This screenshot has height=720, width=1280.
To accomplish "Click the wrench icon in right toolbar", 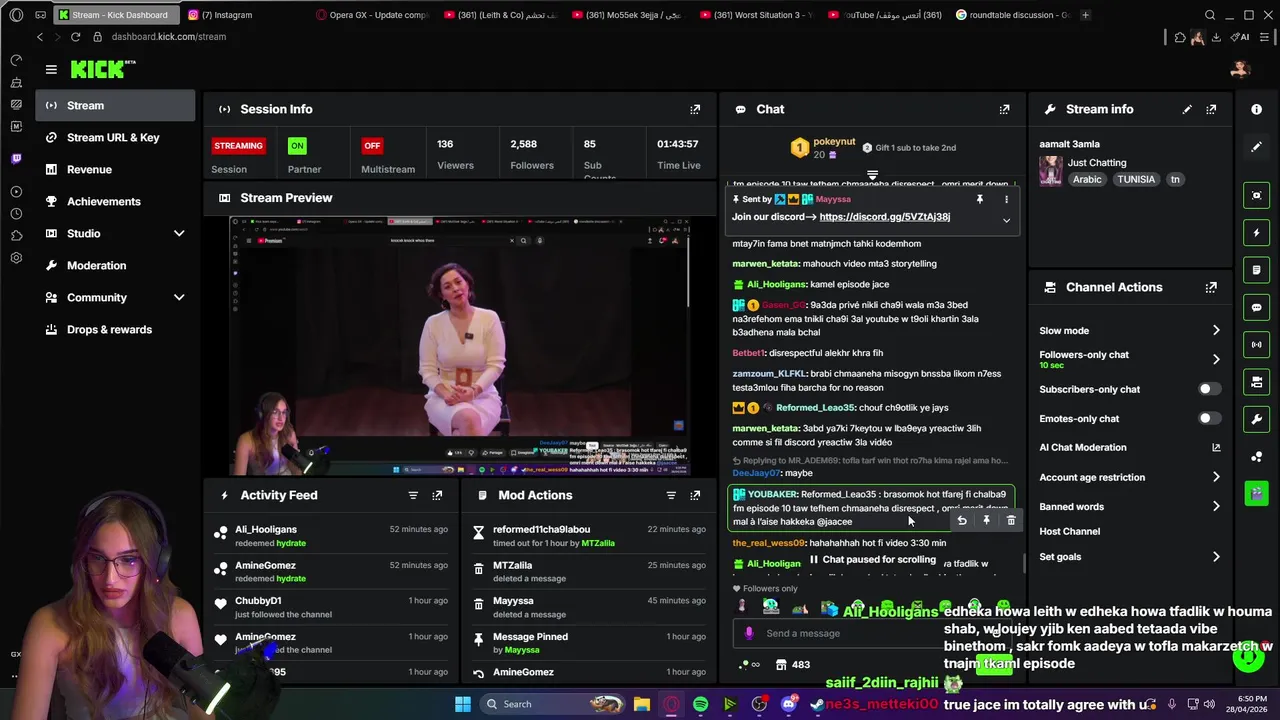I will [x=1257, y=419].
